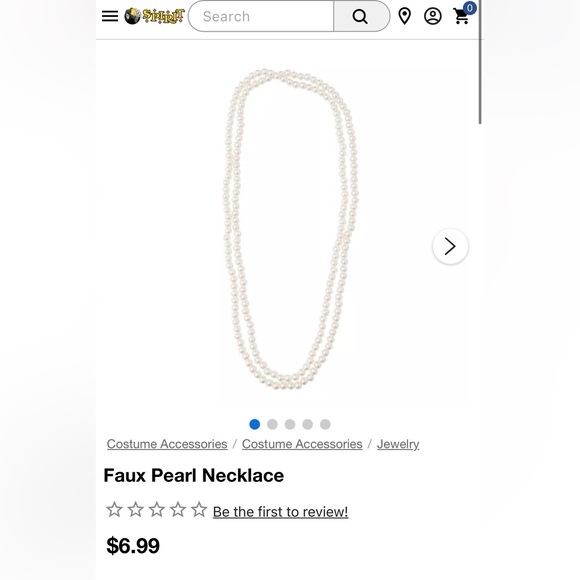This screenshot has width=580, height=580.
Task: Open second Costume Accessories breadcrumb link
Action: coord(302,444)
